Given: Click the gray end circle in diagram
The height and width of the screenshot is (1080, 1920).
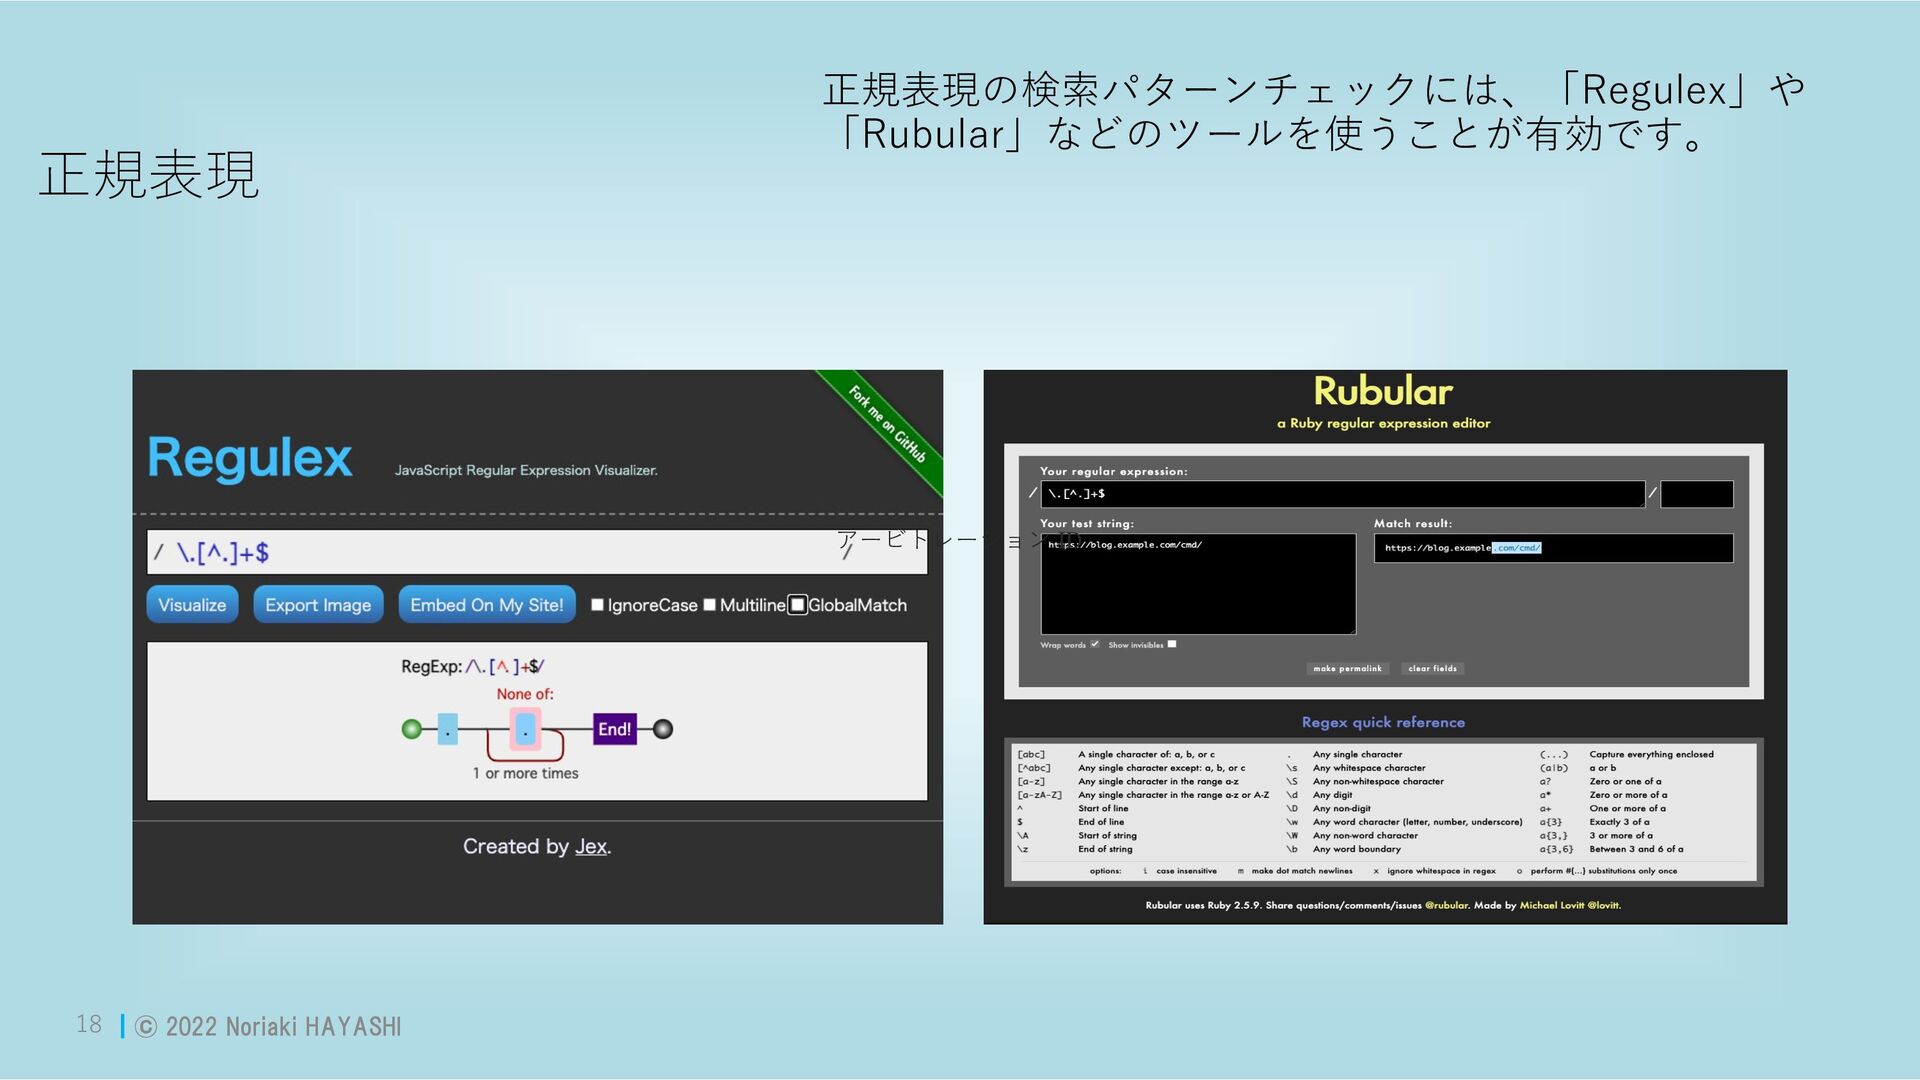Looking at the screenshot, I should [663, 729].
